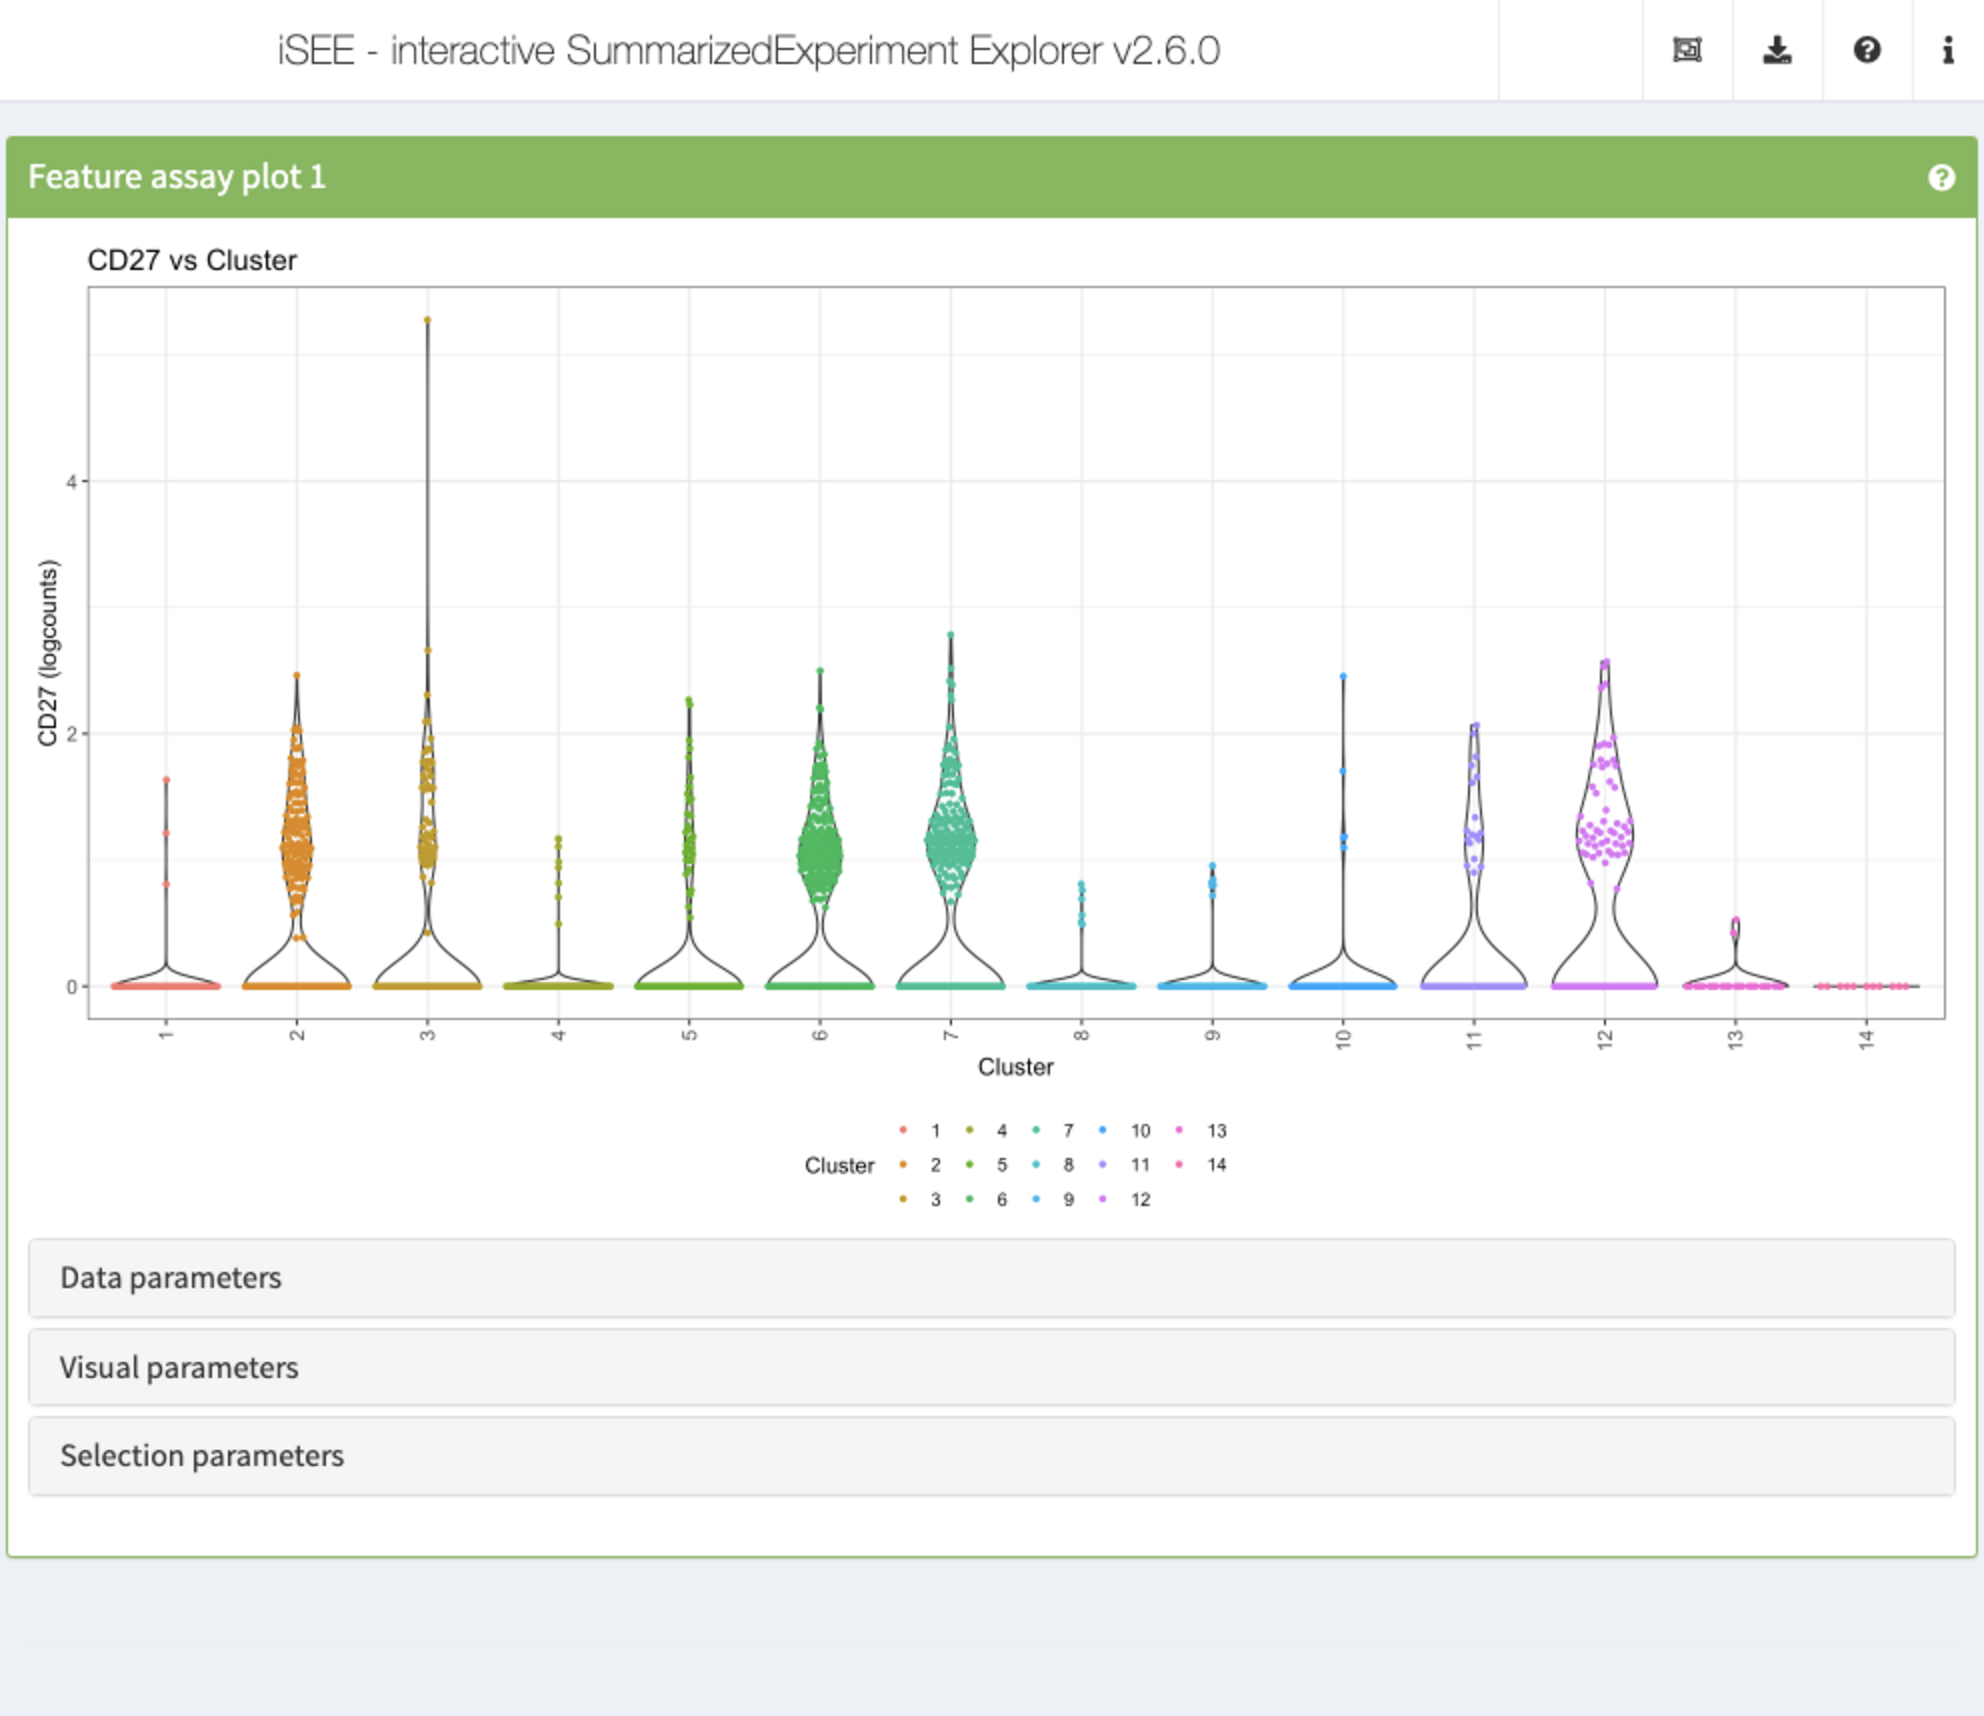Screen dimensions: 1984x1716
Task: Click the top outlier point in cluster 3
Action: tap(427, 320)
